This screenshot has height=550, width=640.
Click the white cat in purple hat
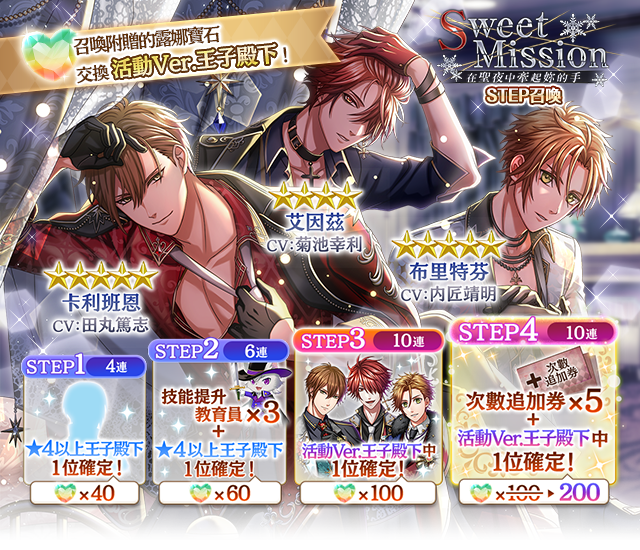(x=258, y=388)
